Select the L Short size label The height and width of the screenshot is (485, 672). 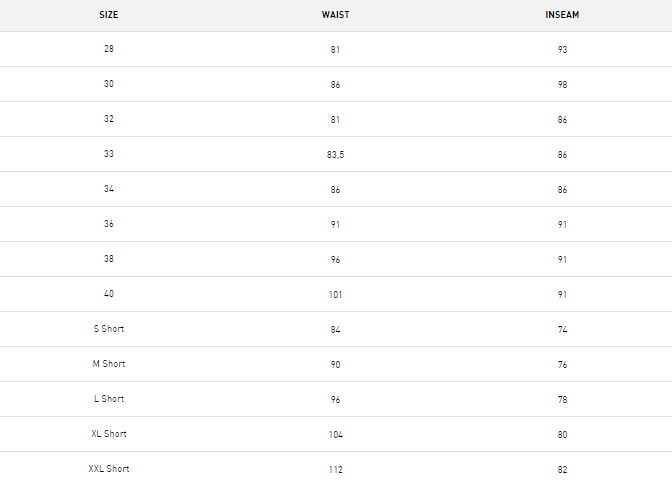coord(109,399)
